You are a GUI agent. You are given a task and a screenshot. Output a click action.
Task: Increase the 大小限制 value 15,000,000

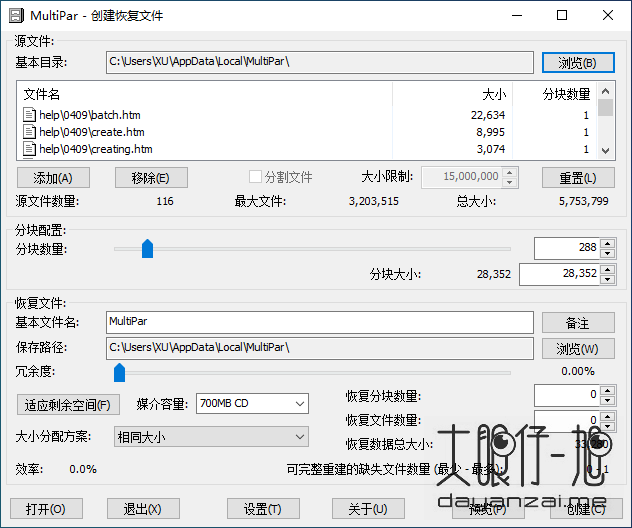point(510,173)
